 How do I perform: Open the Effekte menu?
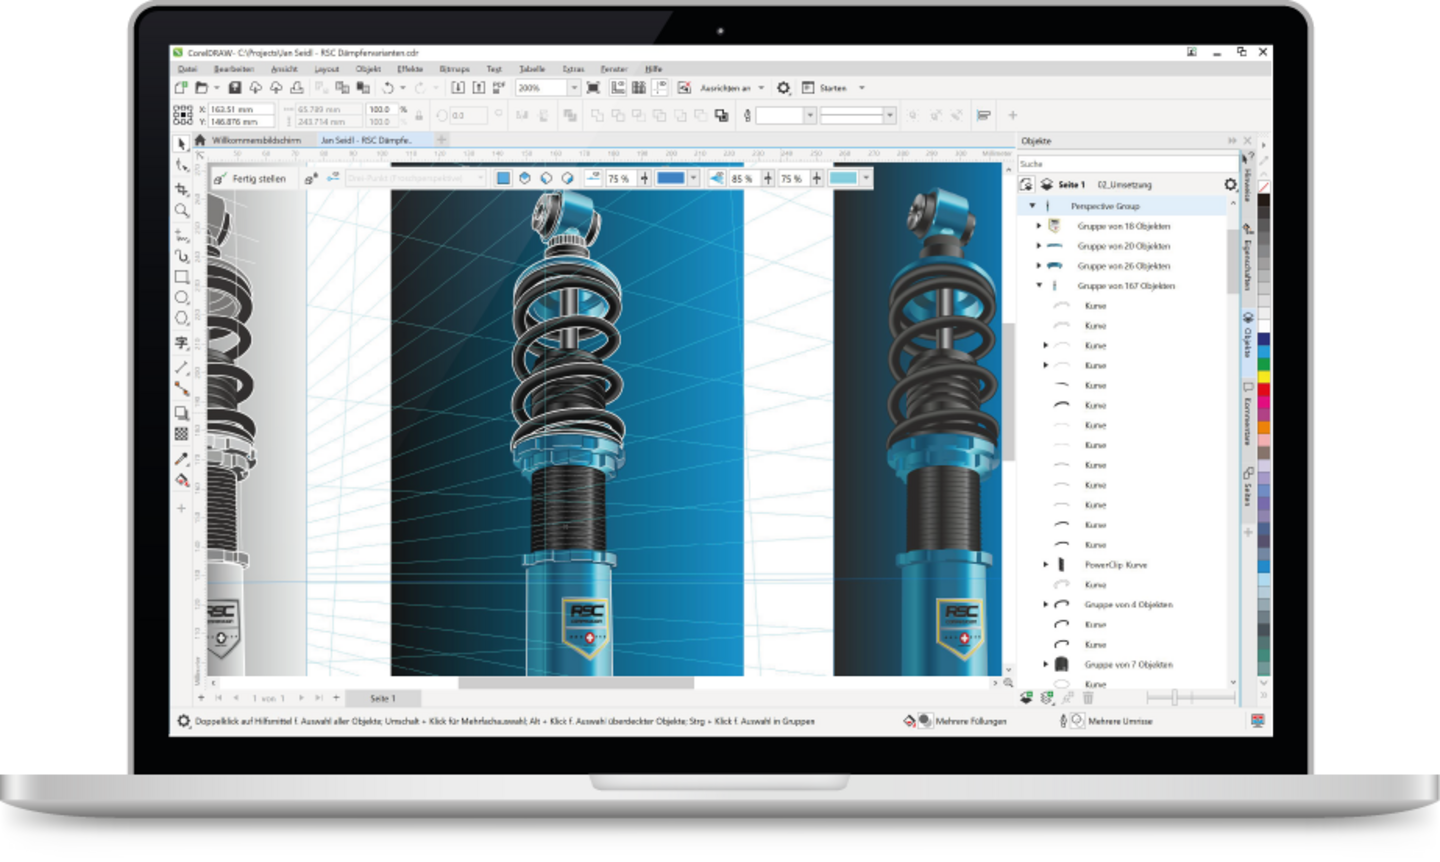[410, 69]
